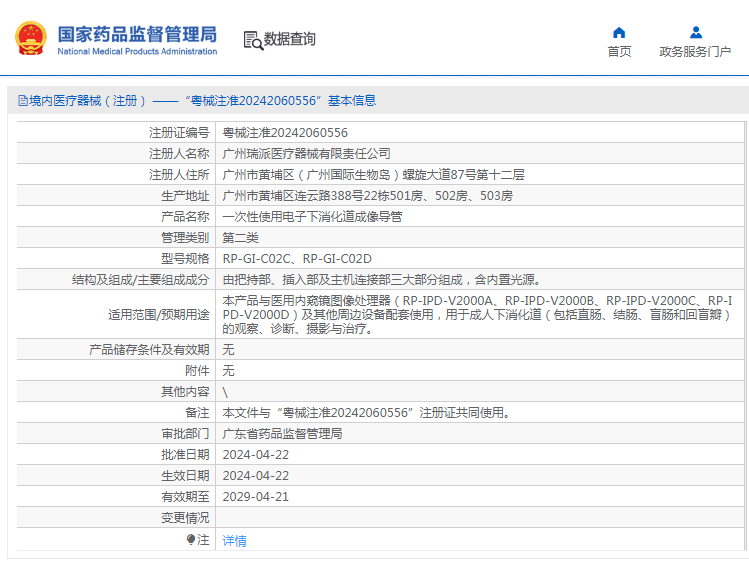Click 数据查询 label
Screen dimensions: 749x564
click(x=289, y=39)
